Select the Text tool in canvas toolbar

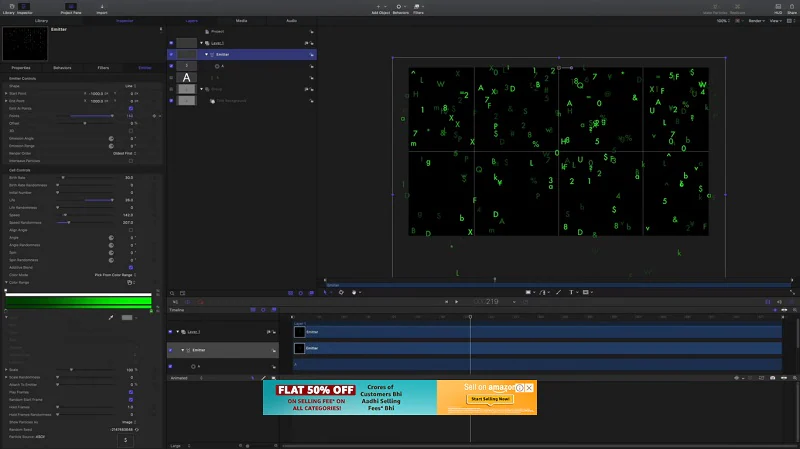pyautogui.click(x=571, y=292)
